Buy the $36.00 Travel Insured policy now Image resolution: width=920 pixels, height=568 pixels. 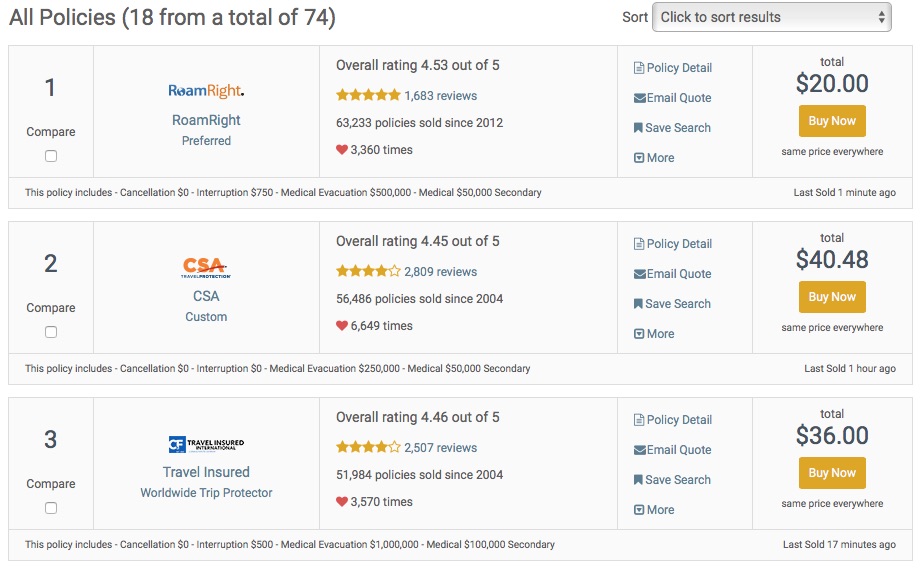pyautogui.click(x=832, y=473)
